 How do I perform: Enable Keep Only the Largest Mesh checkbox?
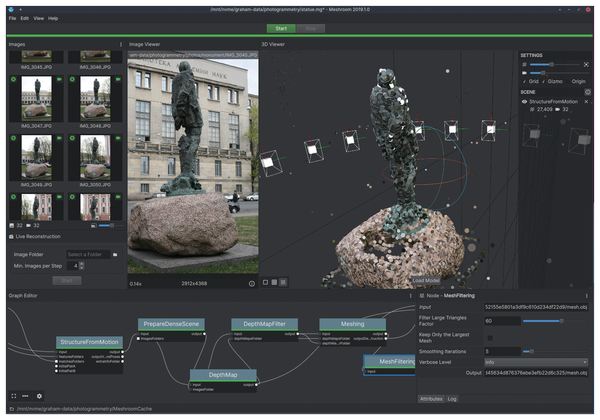[489, 337]
